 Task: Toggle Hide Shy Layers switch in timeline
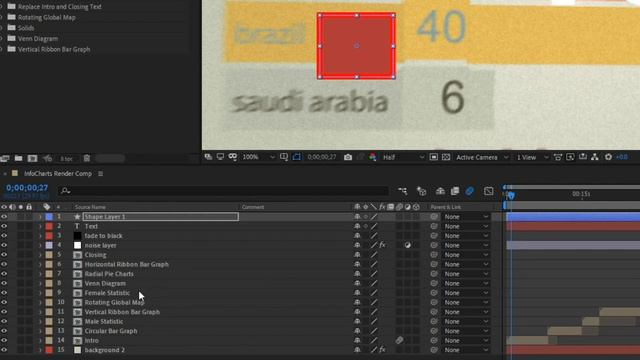440,191
